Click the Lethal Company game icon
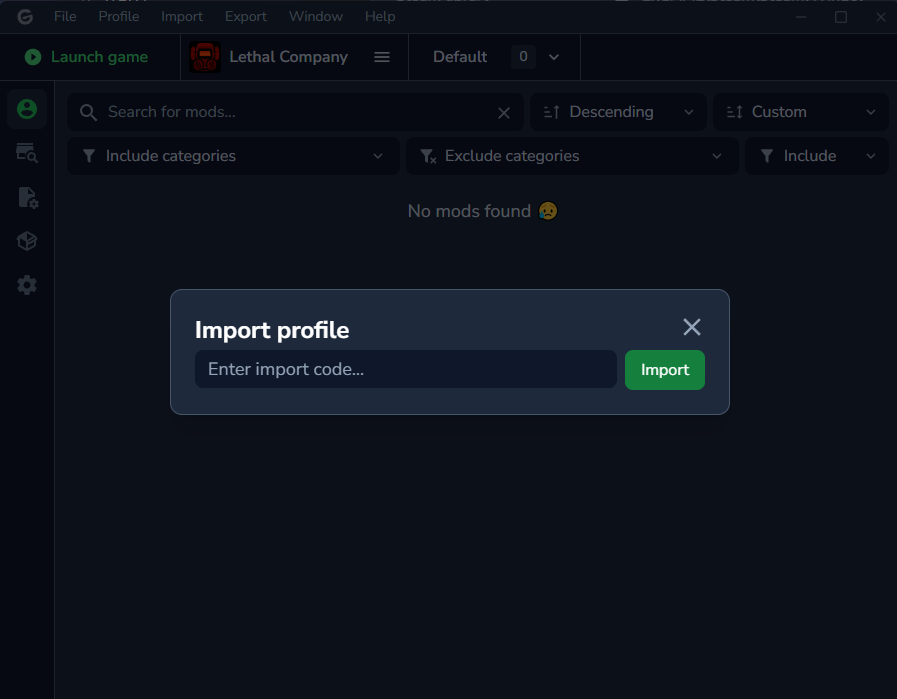Image resolution: width=897 pixels, height=699 pixels. coord(205,57)
